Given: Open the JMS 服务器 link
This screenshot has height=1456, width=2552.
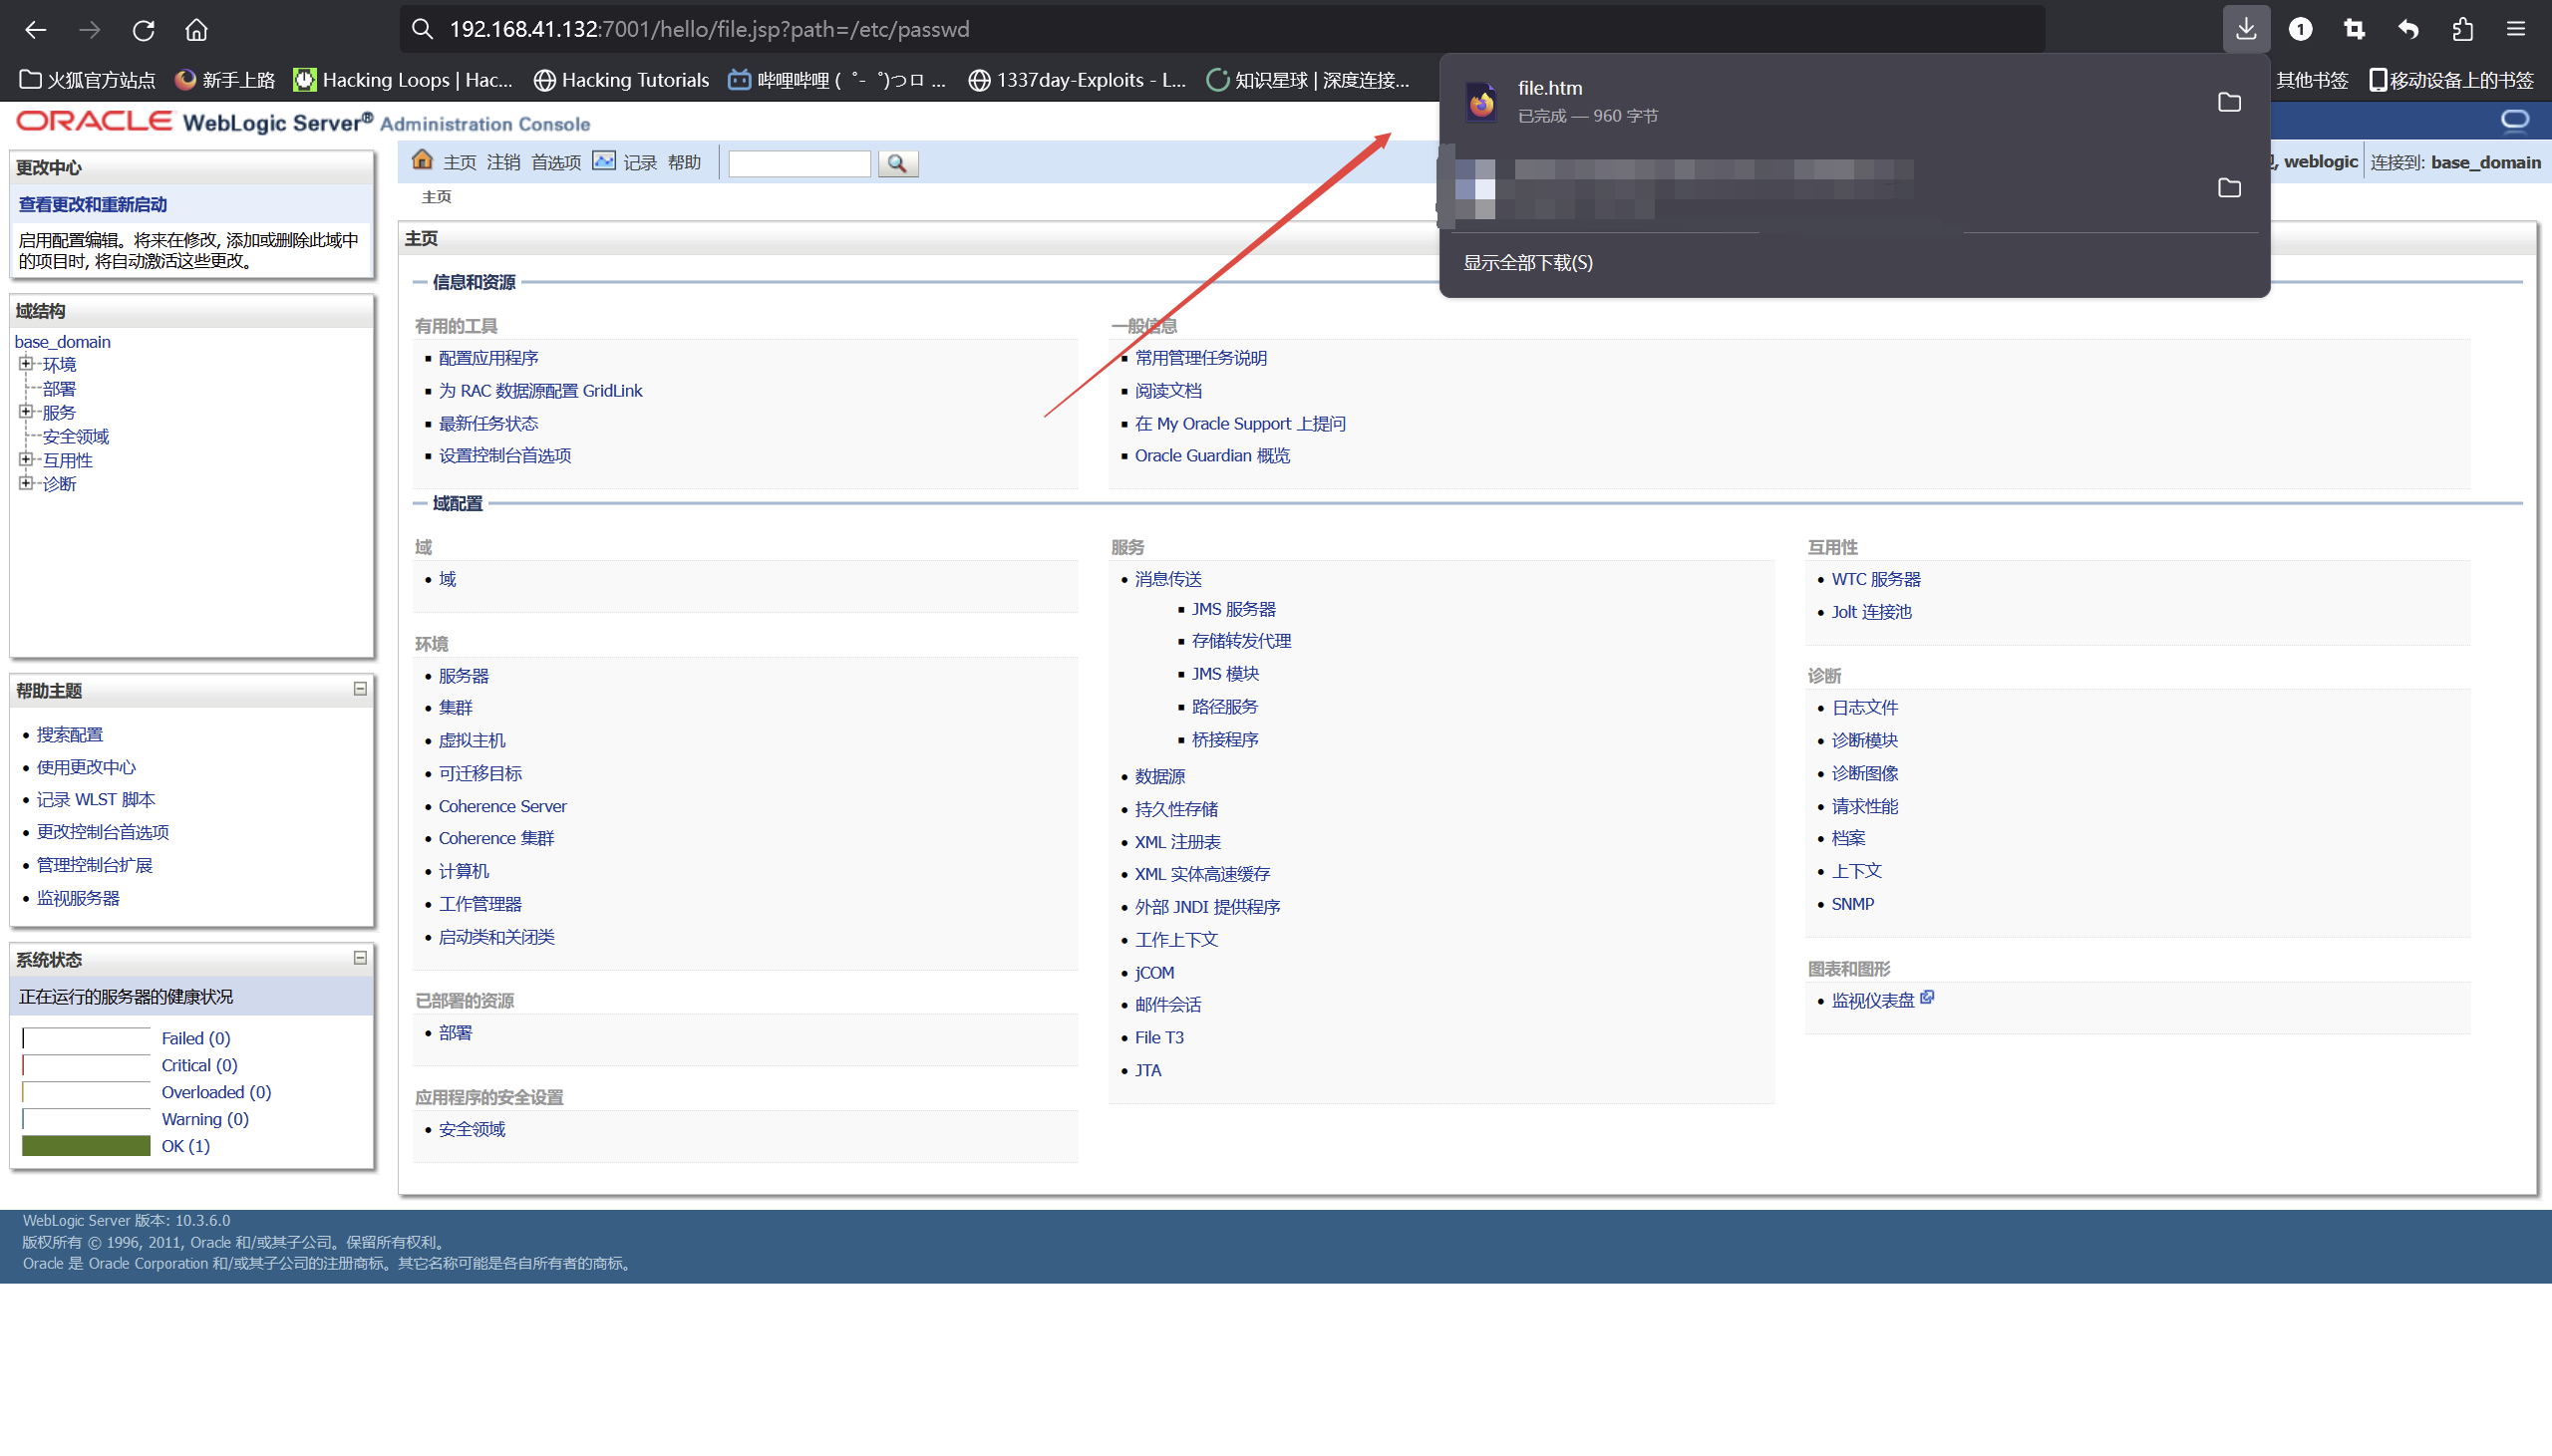Looking at the screenshot, I should click(1233, 609).
